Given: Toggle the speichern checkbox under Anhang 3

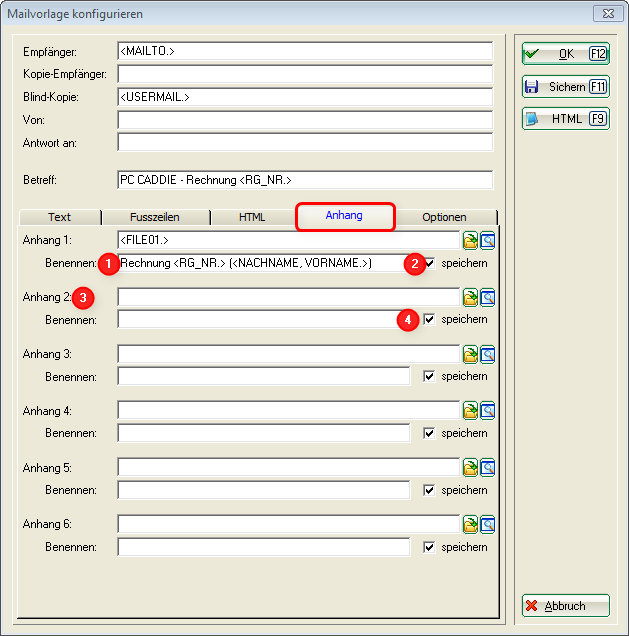Looking at the screenshot, I should (x=430, y=377).
